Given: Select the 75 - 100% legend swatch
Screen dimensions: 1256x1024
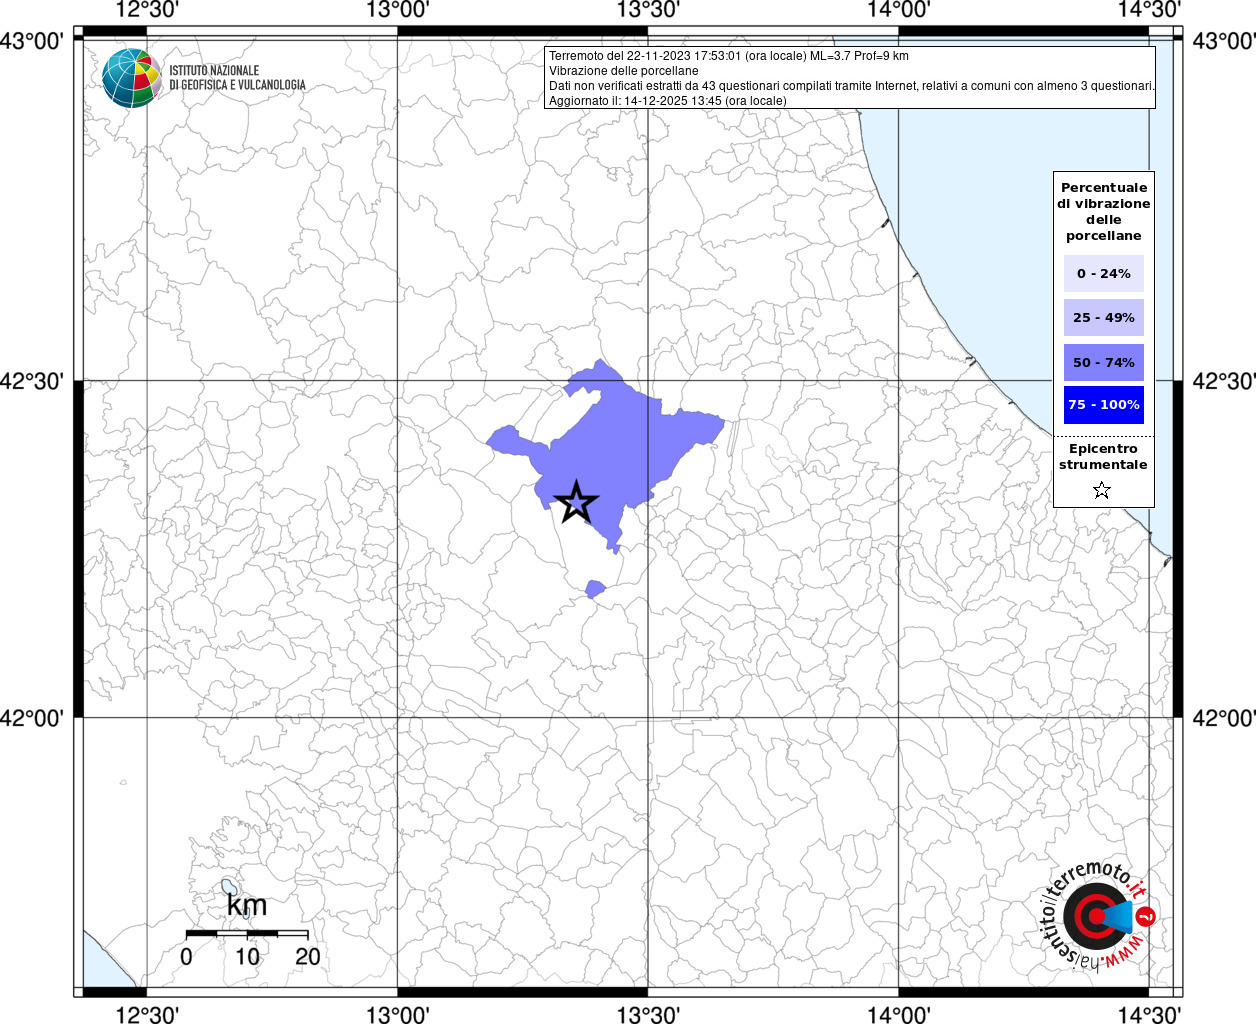Looking at the screenshot, I should point(1104,405).
